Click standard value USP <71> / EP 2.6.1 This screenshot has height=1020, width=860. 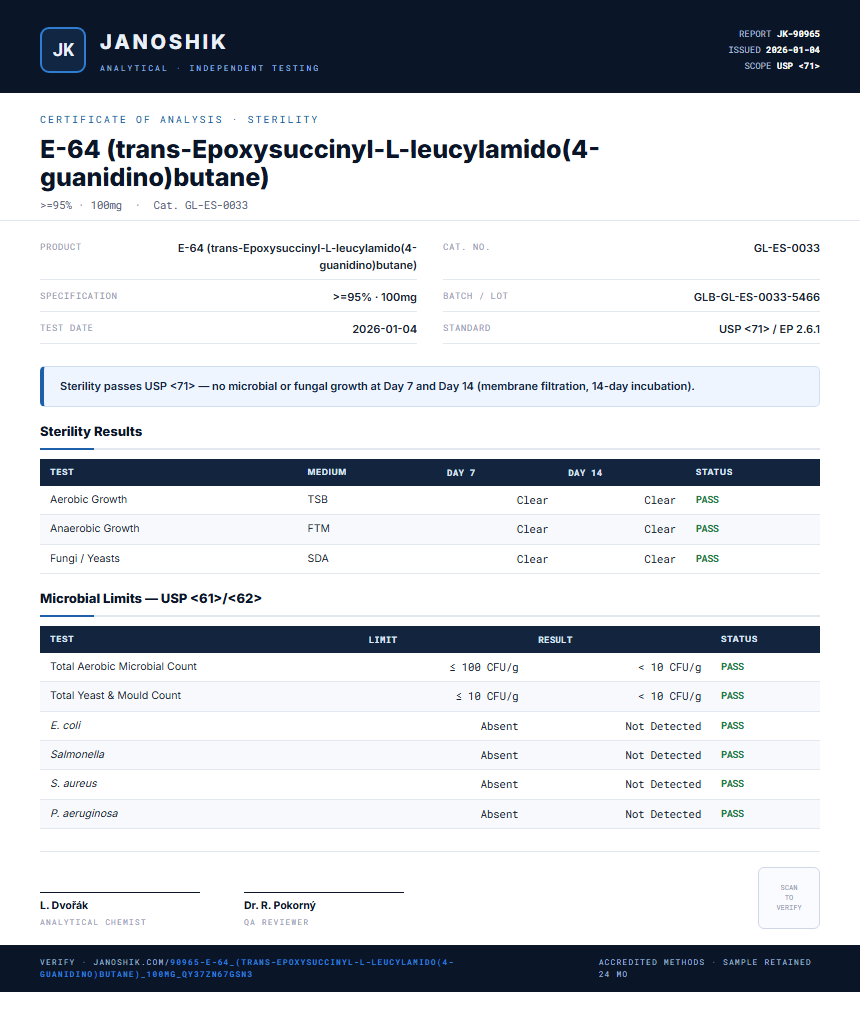pyautogui.click(x=770, y=329)
